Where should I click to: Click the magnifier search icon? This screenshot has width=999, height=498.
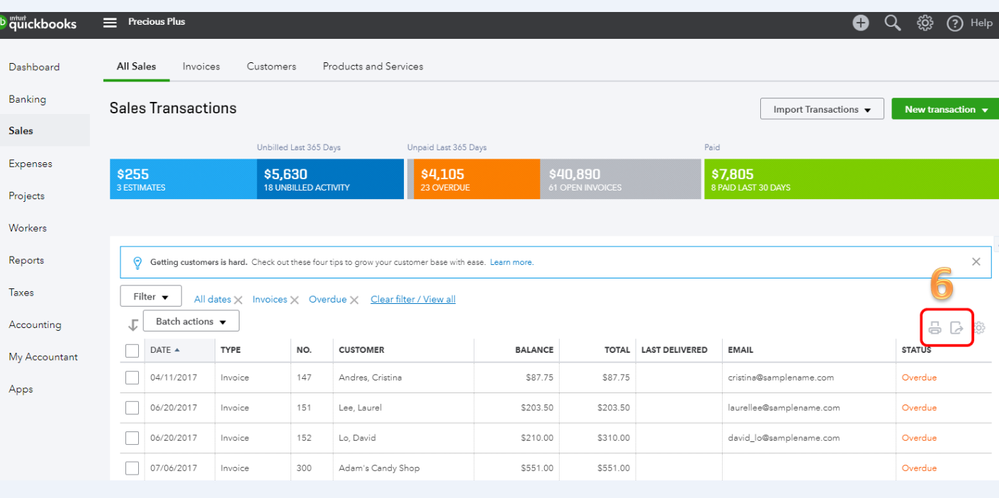893,23
